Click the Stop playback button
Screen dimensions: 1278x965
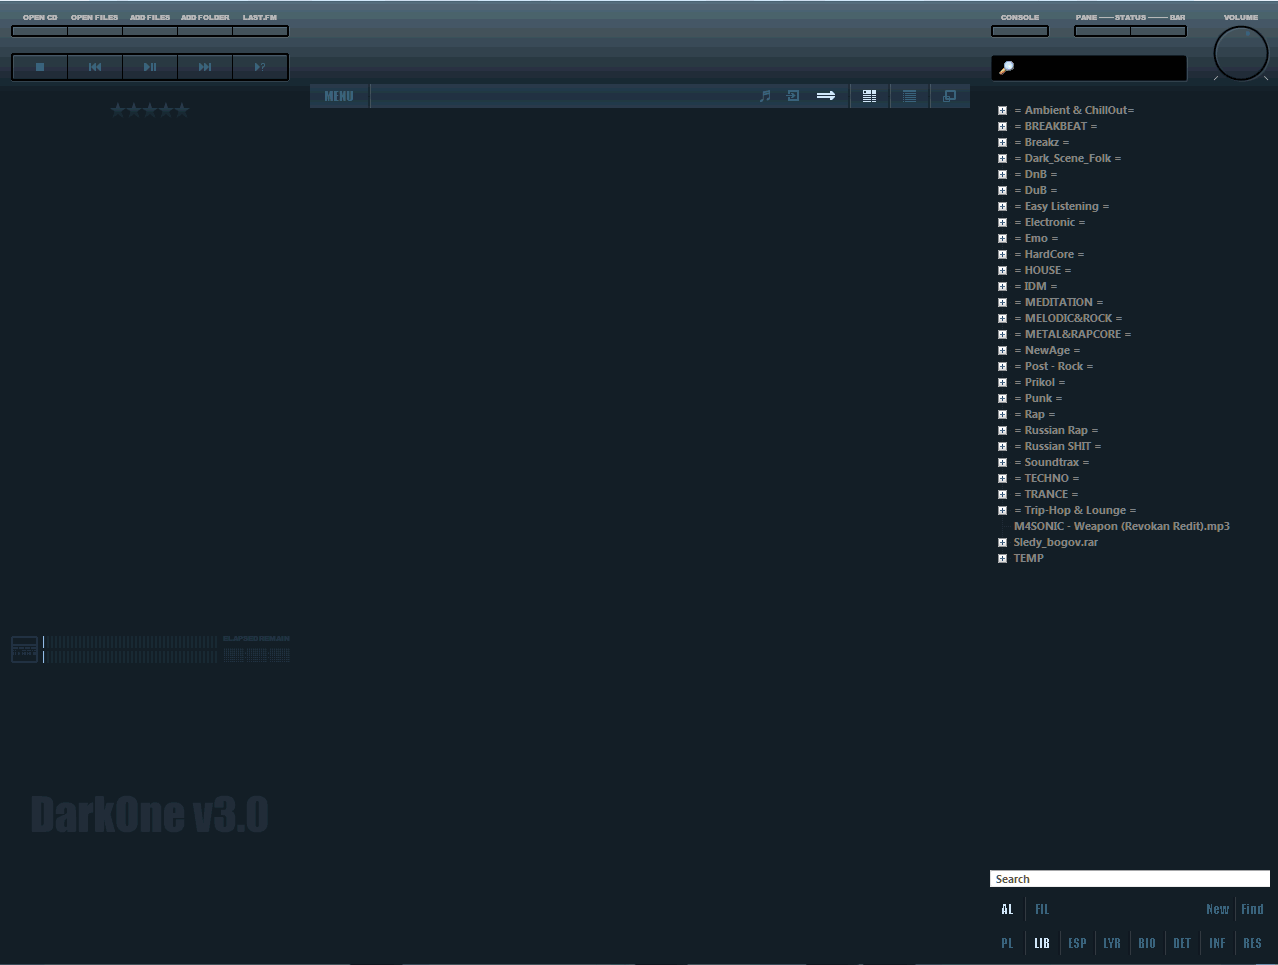click(x=40, y=67)
